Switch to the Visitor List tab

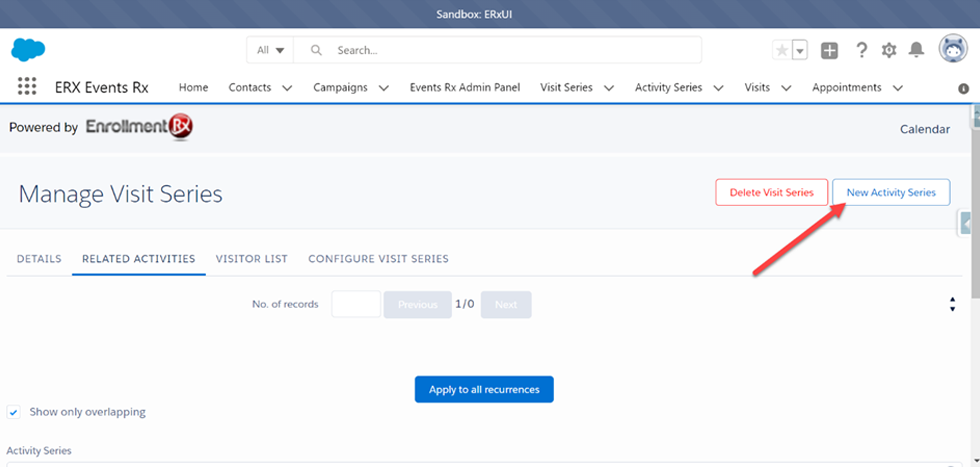[251, 259]
